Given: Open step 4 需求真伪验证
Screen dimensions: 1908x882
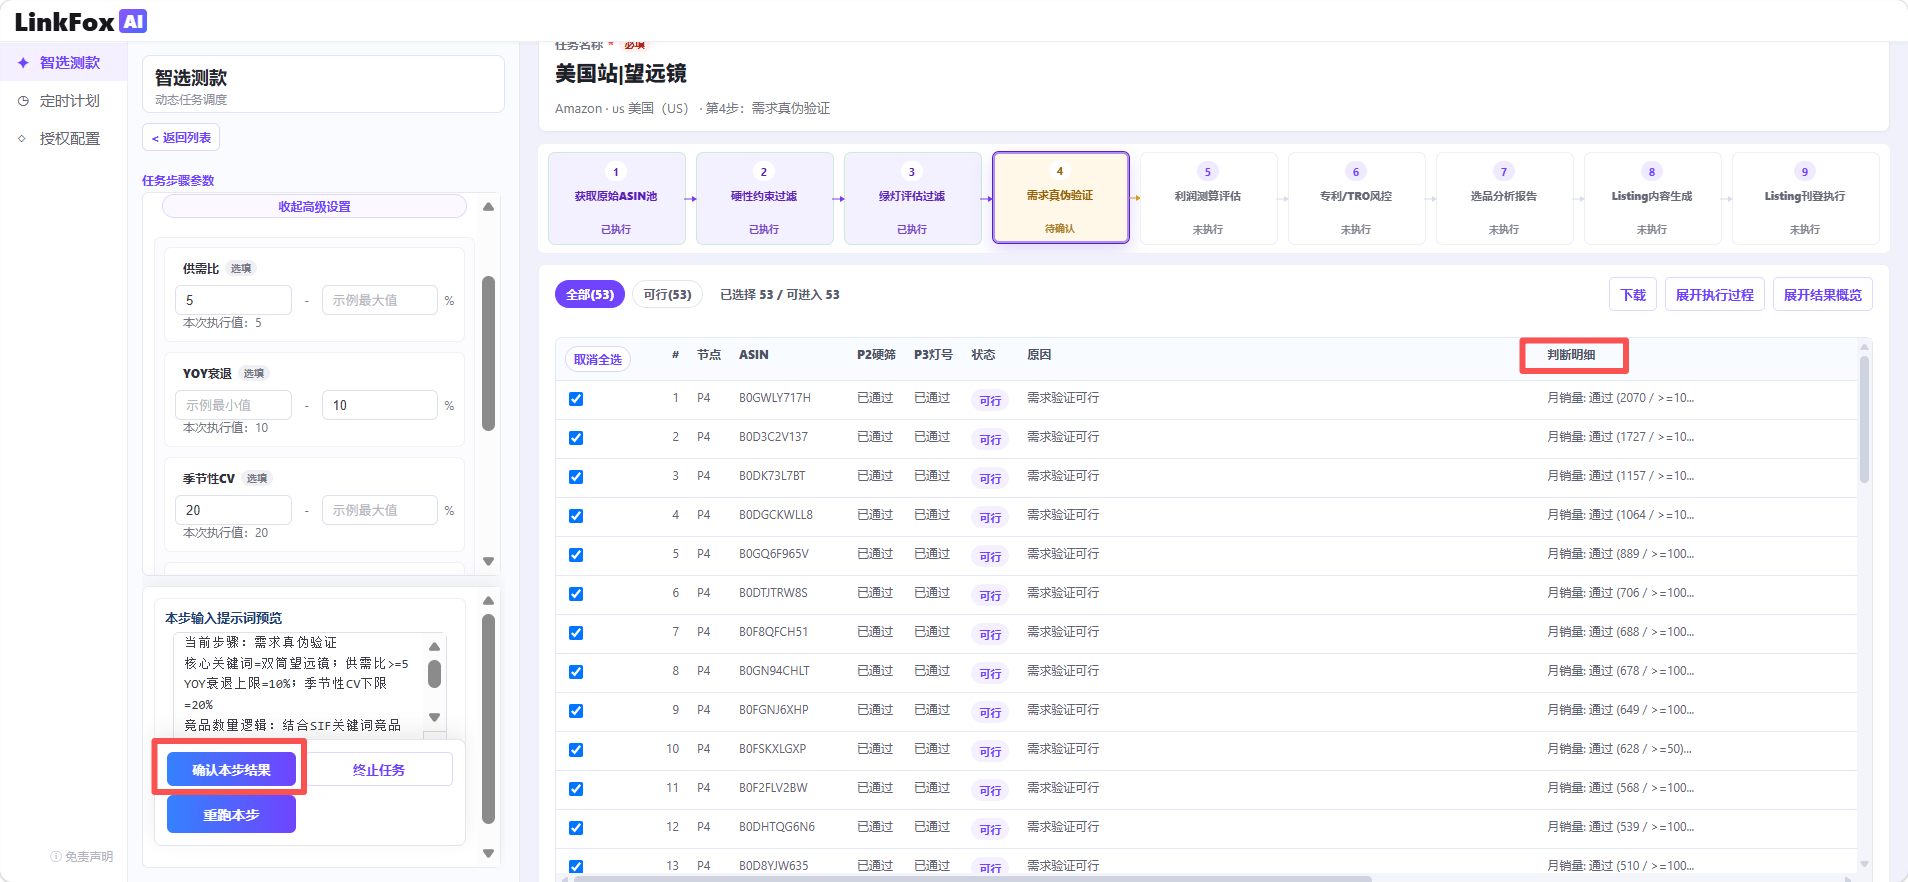Looking at the screenshot, I should (1060, 198).
